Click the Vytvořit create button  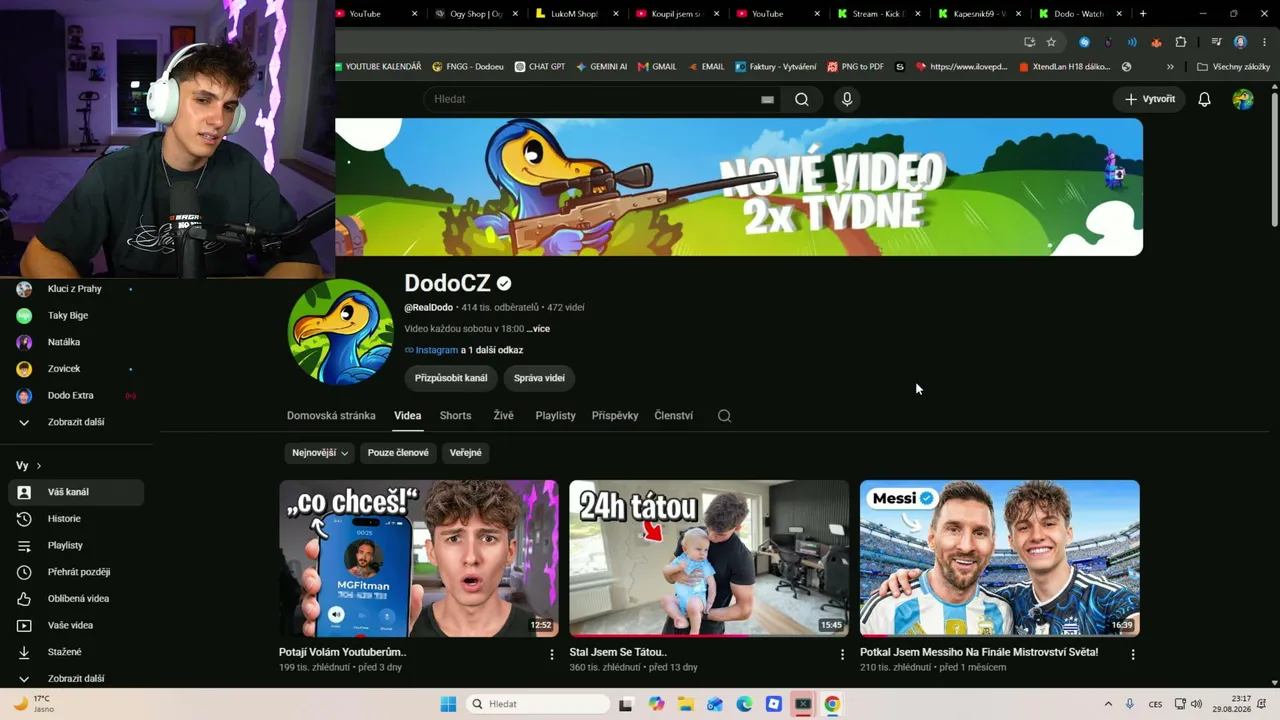point(1149,99)
